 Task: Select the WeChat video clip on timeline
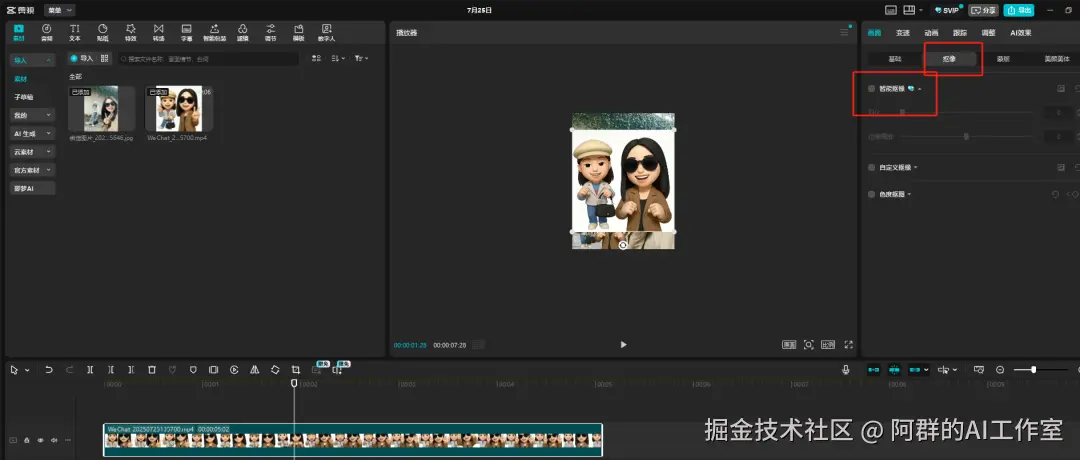click(353, 439)
